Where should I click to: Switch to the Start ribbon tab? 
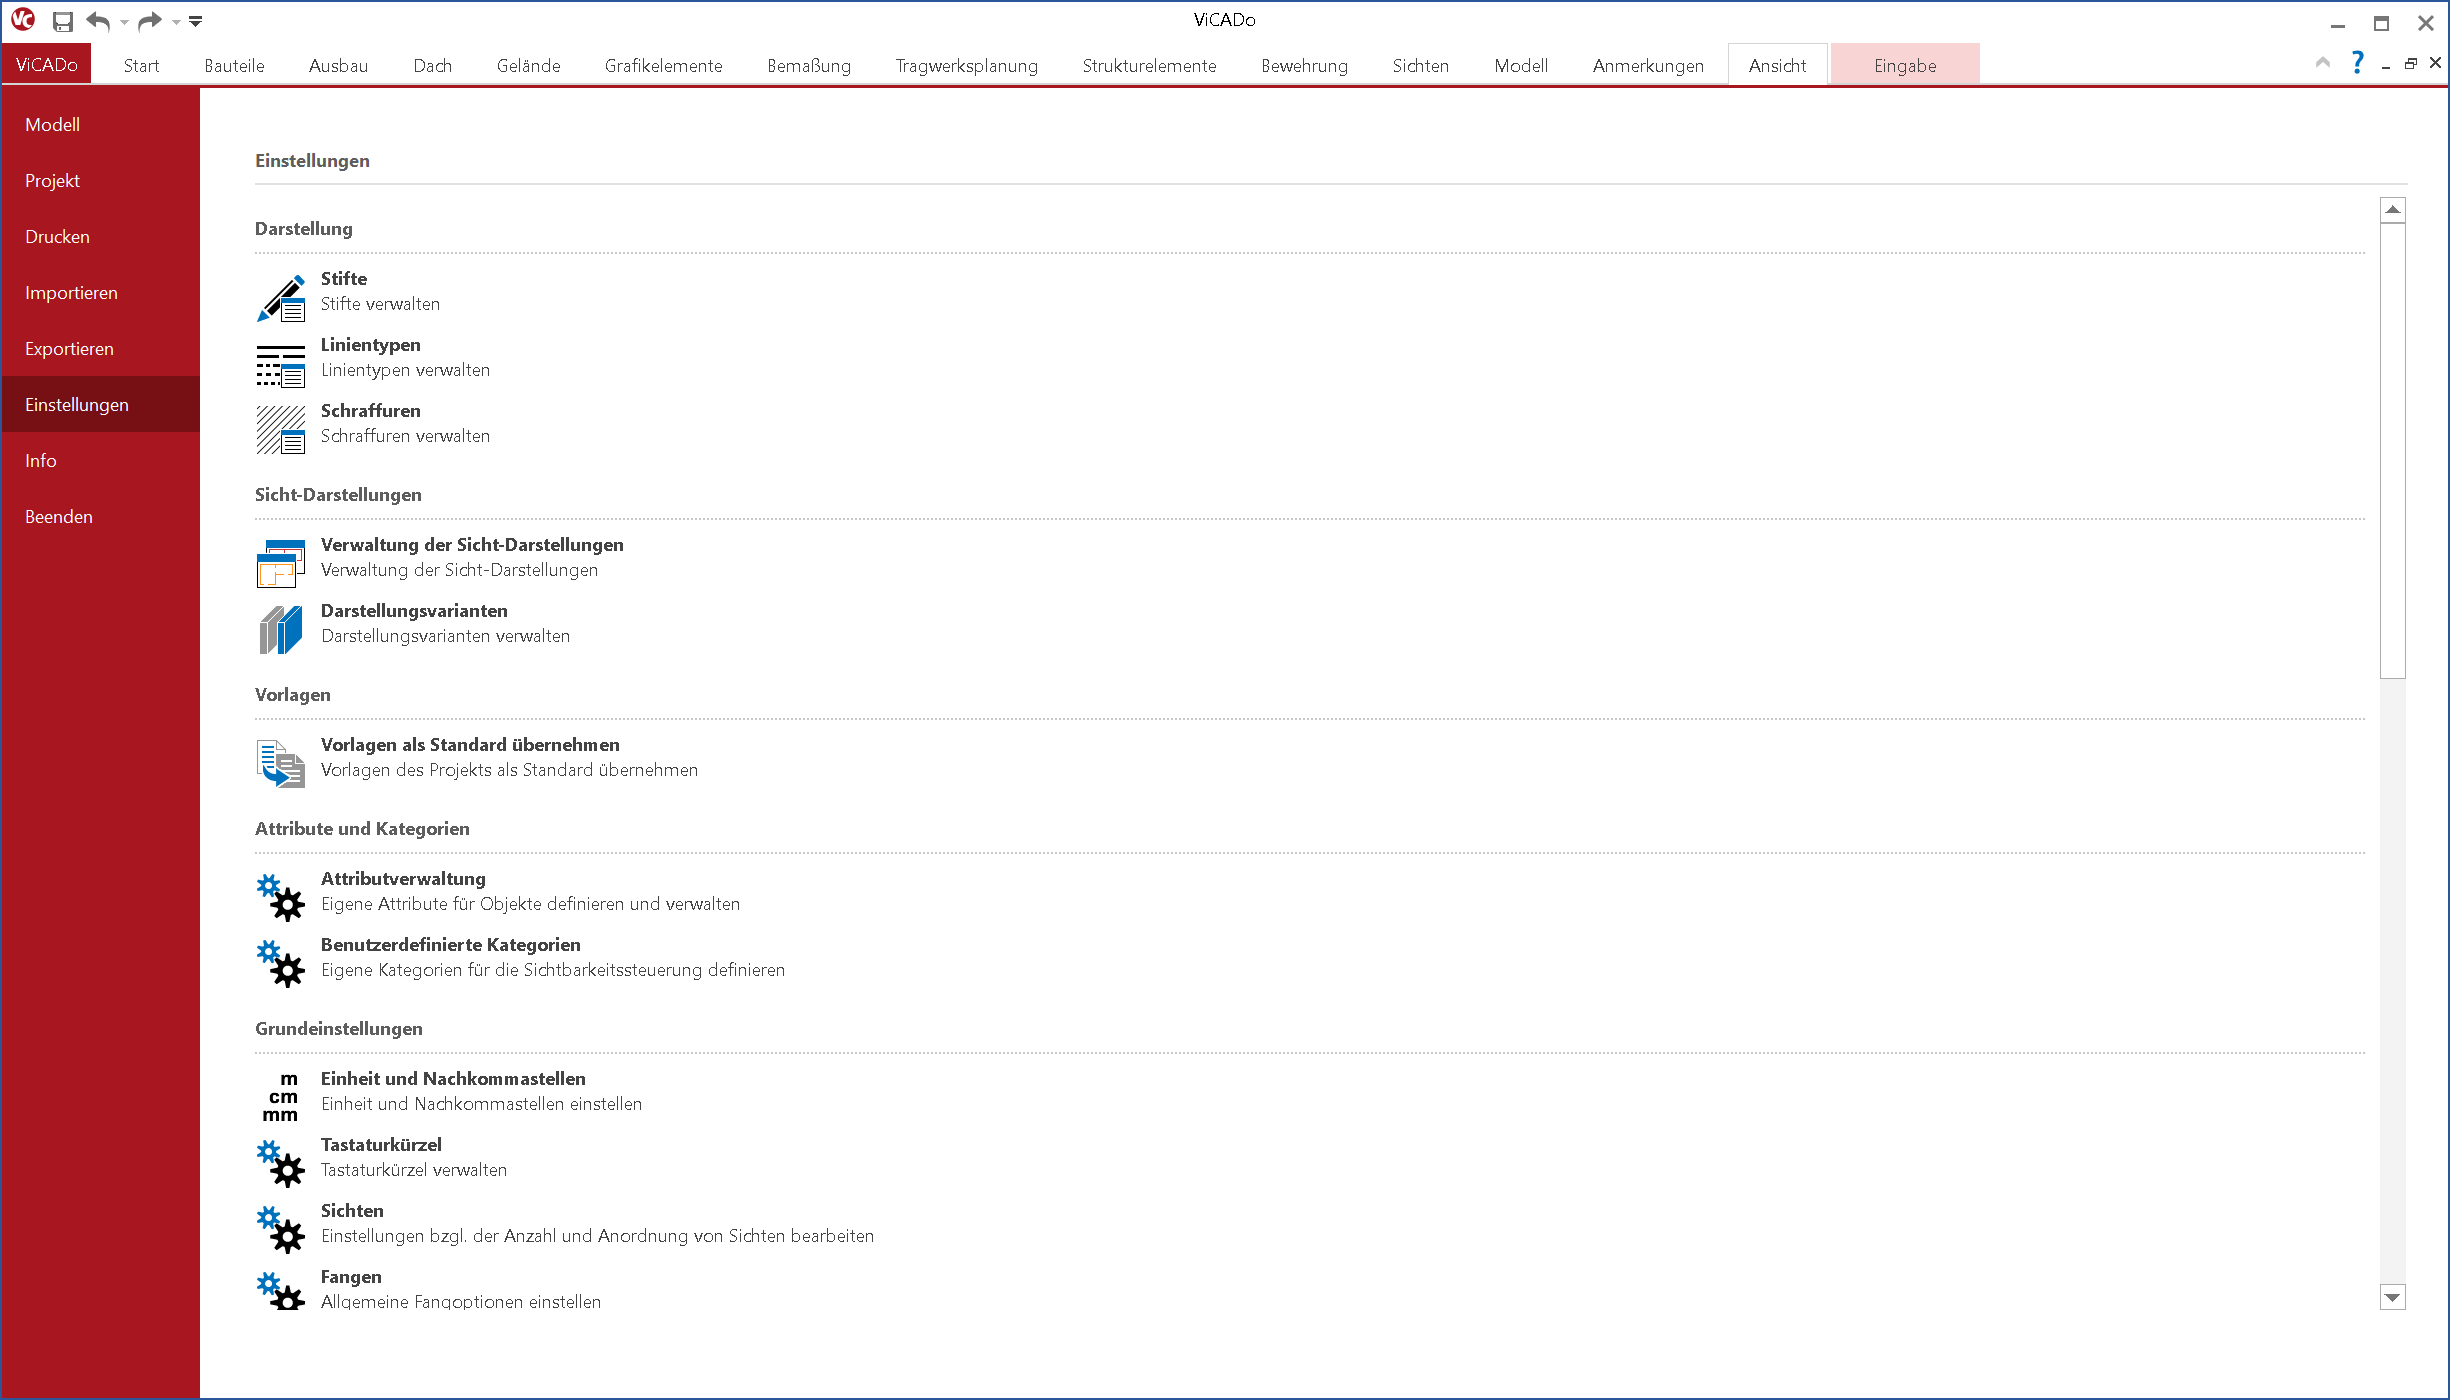pyautogui.click(x=142, y=66)
